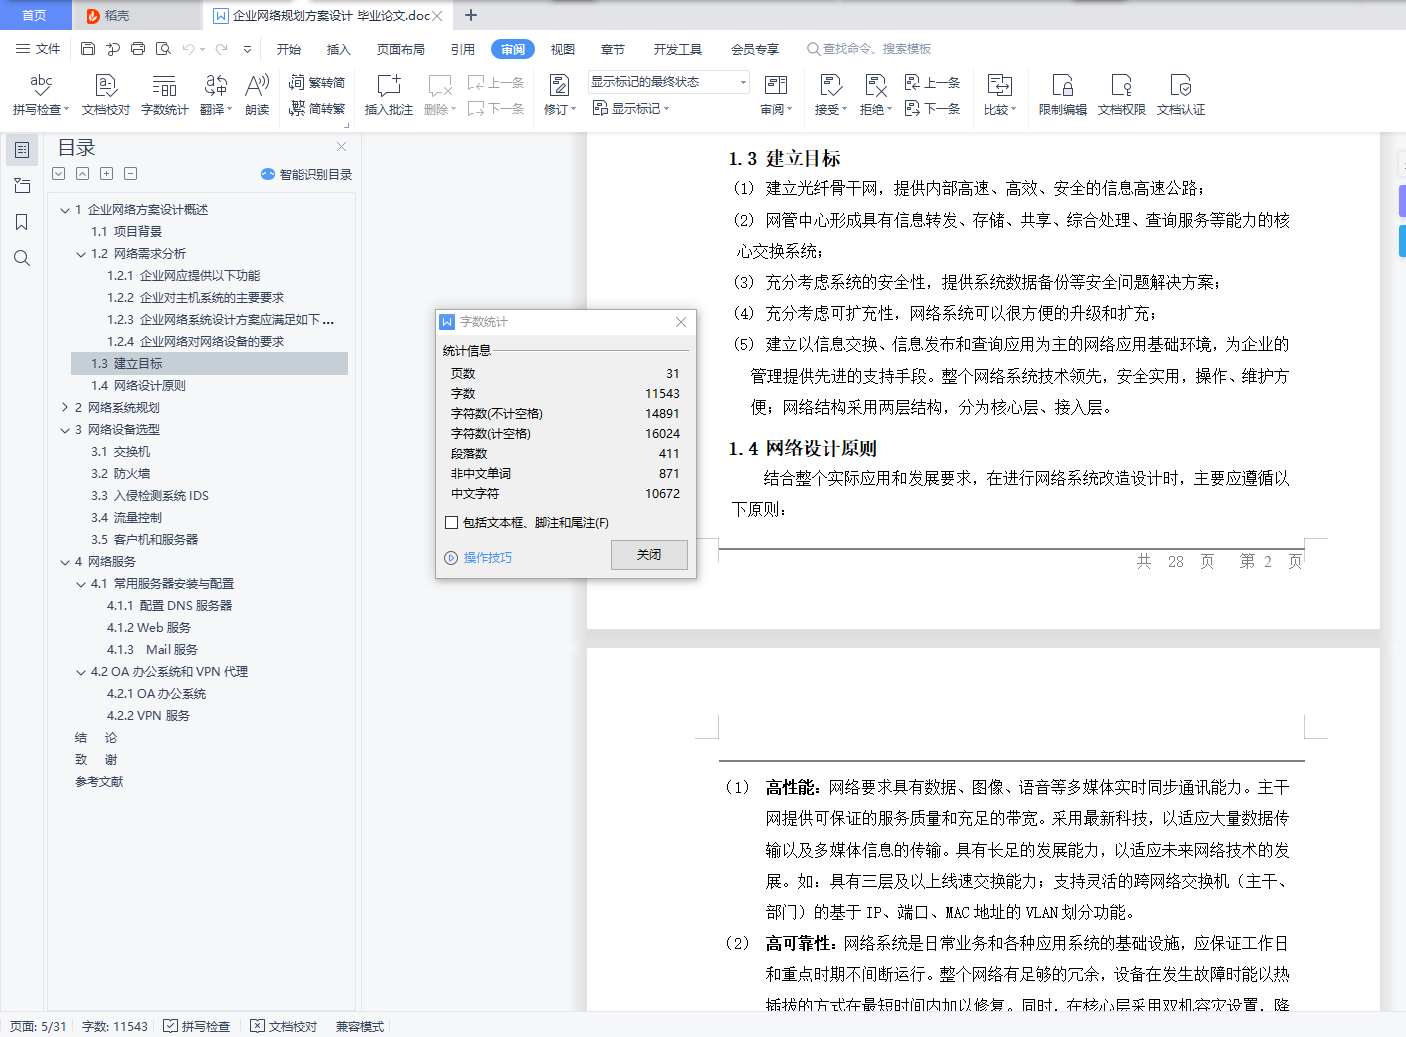Click the 翻译 ribbon icon
This screenshot has height=1037, width=1406.
pos(216,95)
